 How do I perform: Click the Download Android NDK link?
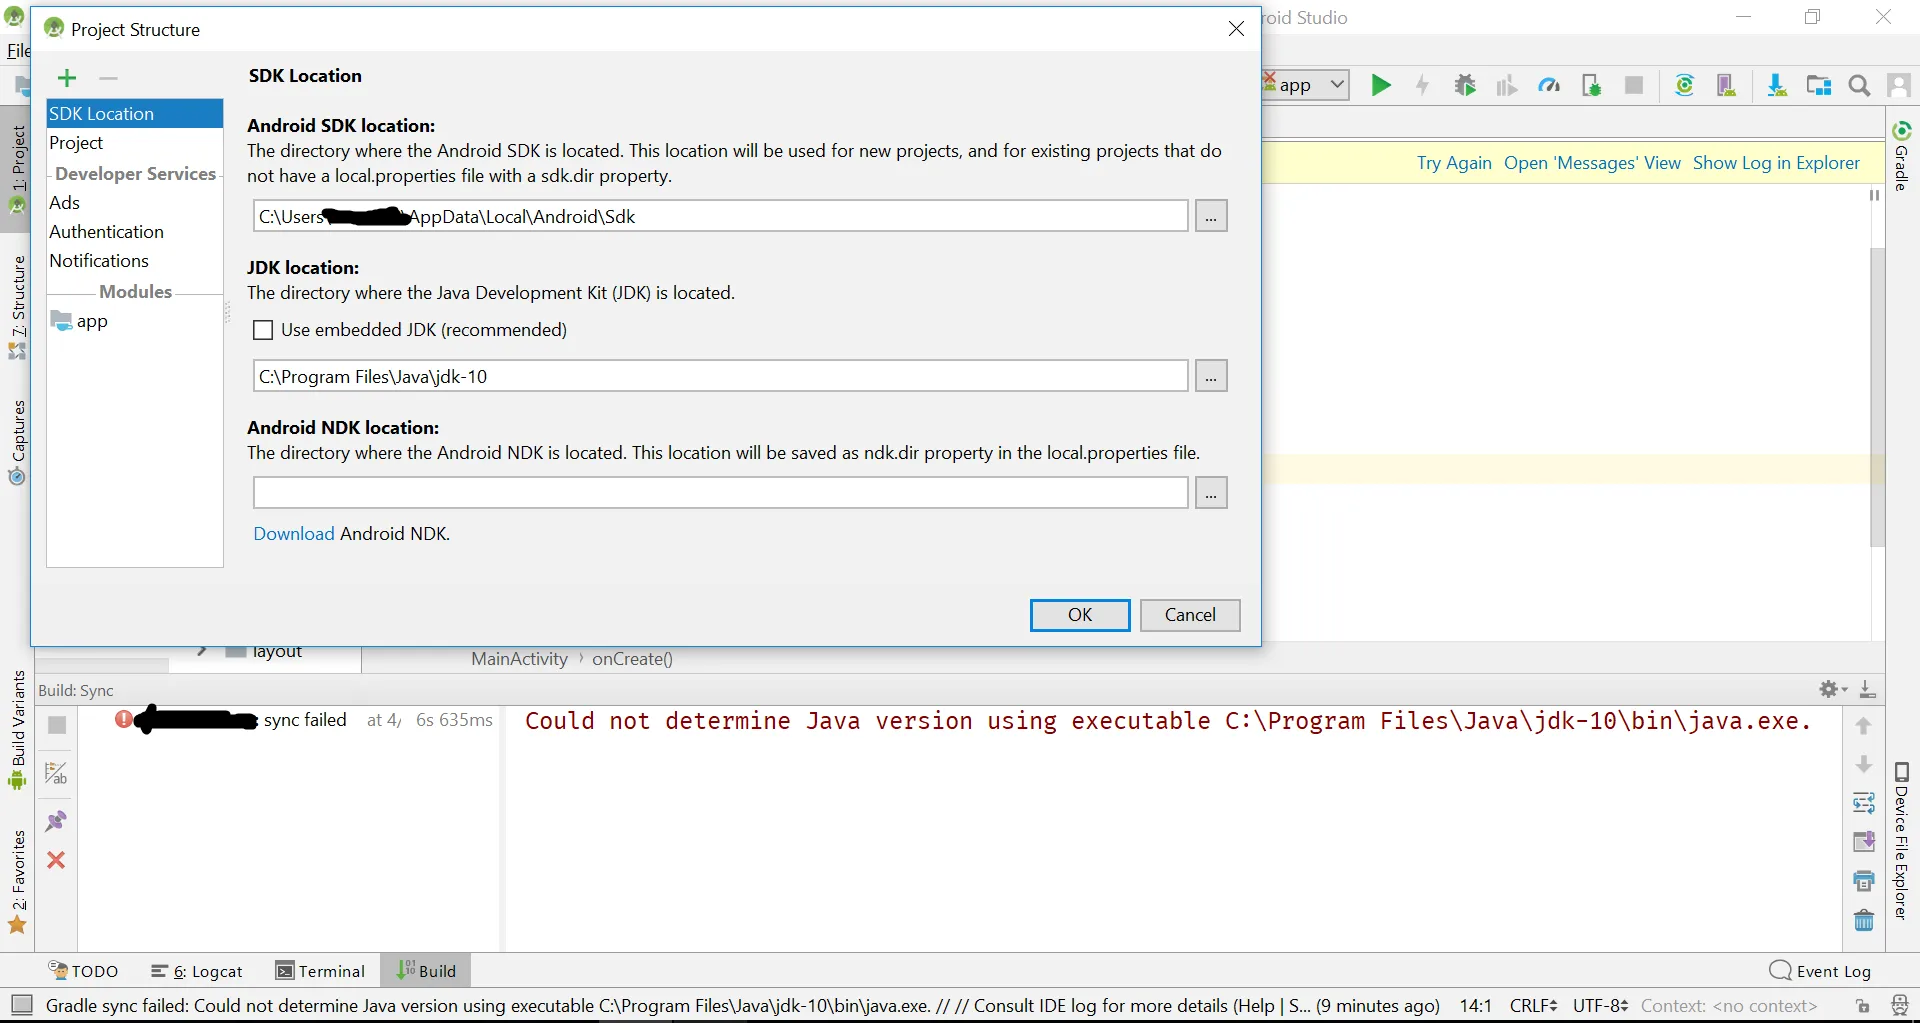pyautogui.click(x=294, y=533)
